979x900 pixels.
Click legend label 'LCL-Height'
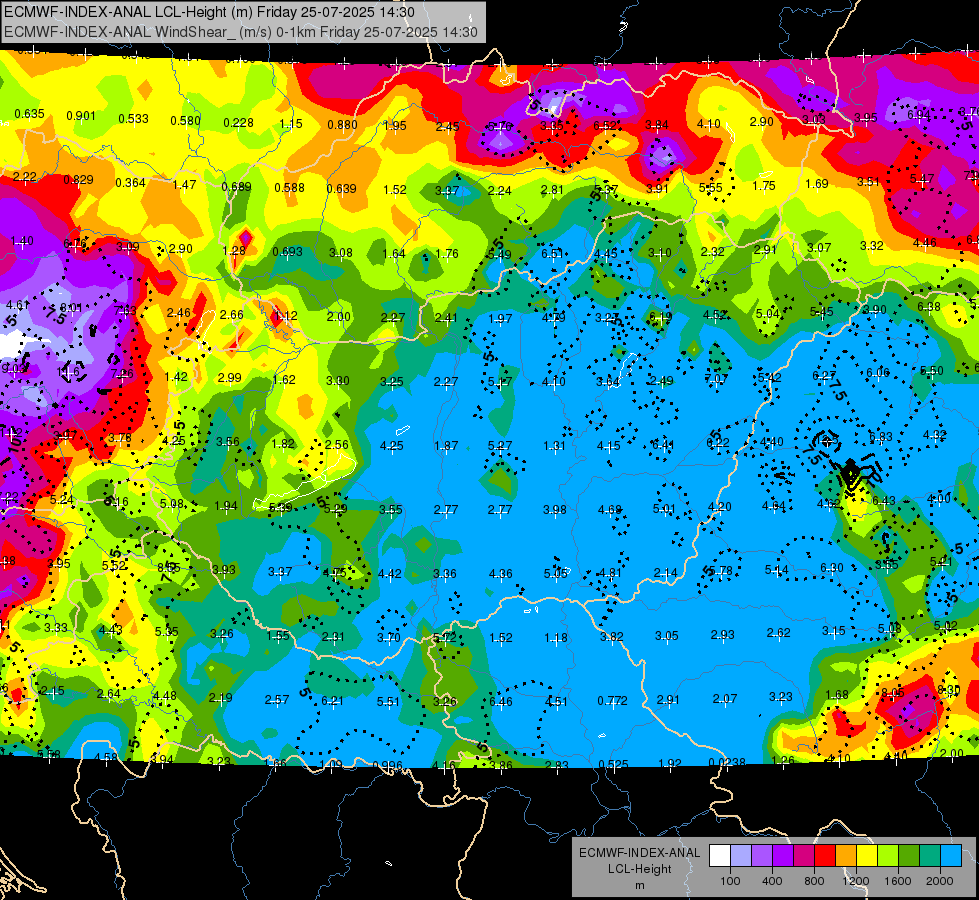[639, 869]
